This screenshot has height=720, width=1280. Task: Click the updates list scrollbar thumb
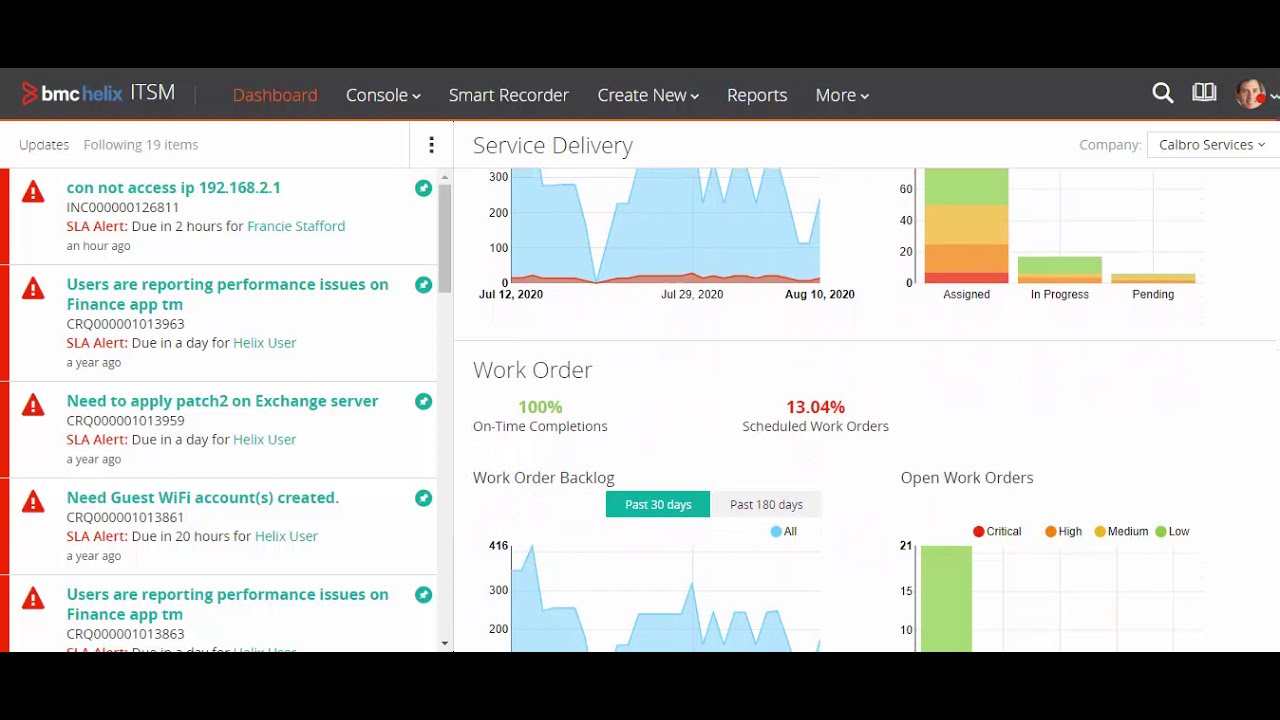(x=445, y=238)
